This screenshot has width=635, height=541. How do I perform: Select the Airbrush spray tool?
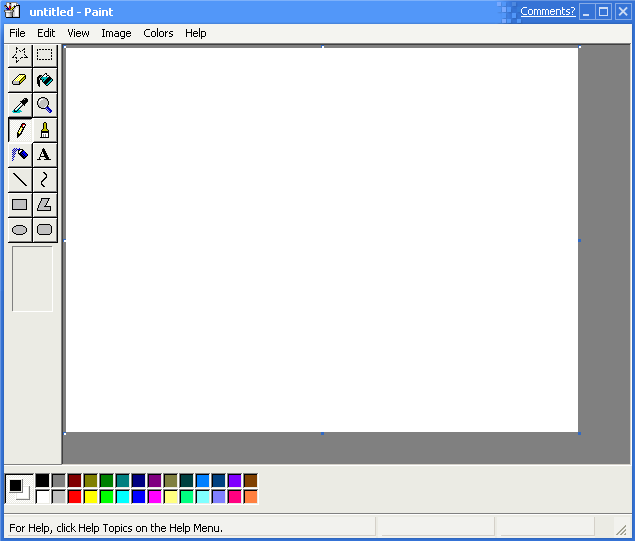[20, 155]
